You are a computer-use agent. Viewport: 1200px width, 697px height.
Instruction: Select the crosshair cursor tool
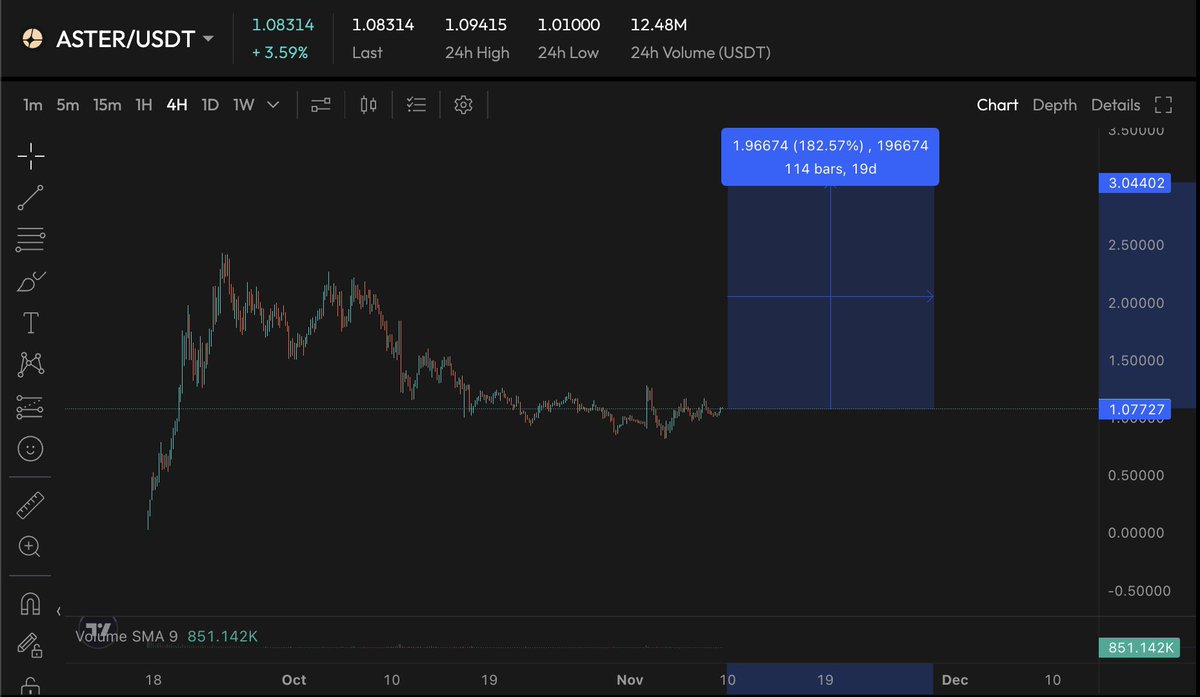click(x=31, y=156)
